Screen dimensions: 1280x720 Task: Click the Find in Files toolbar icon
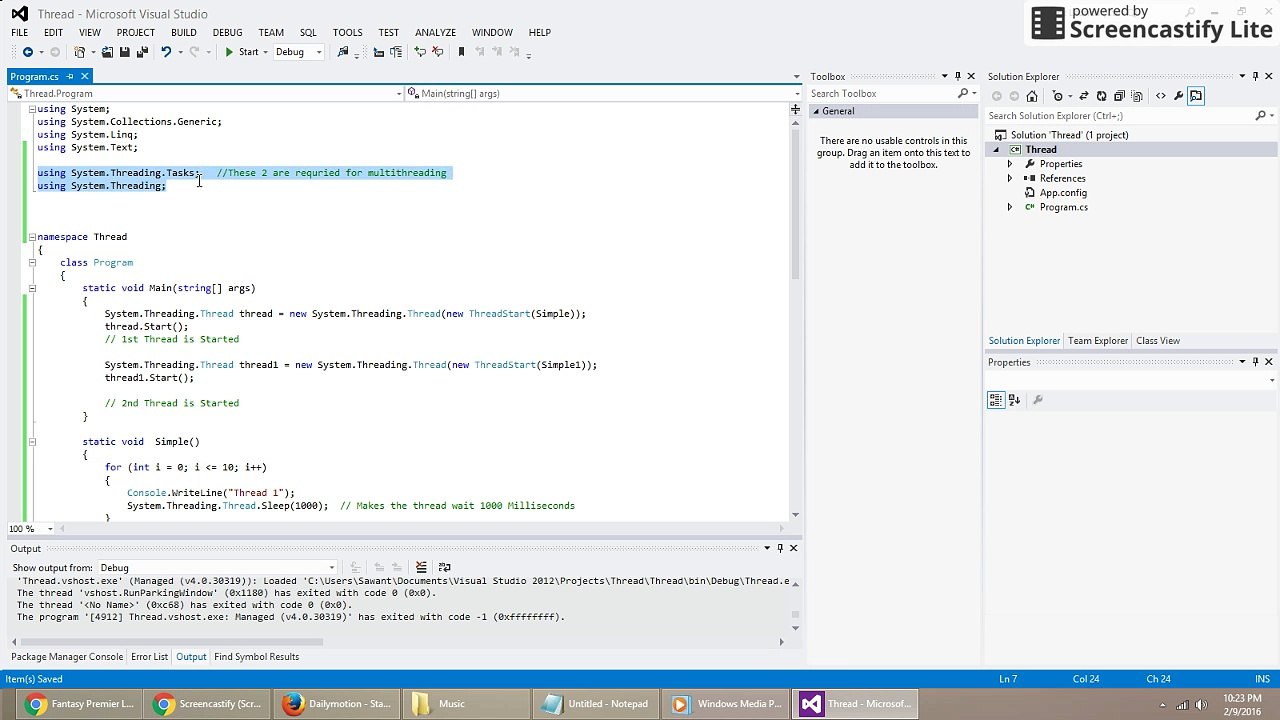(343, 52)
